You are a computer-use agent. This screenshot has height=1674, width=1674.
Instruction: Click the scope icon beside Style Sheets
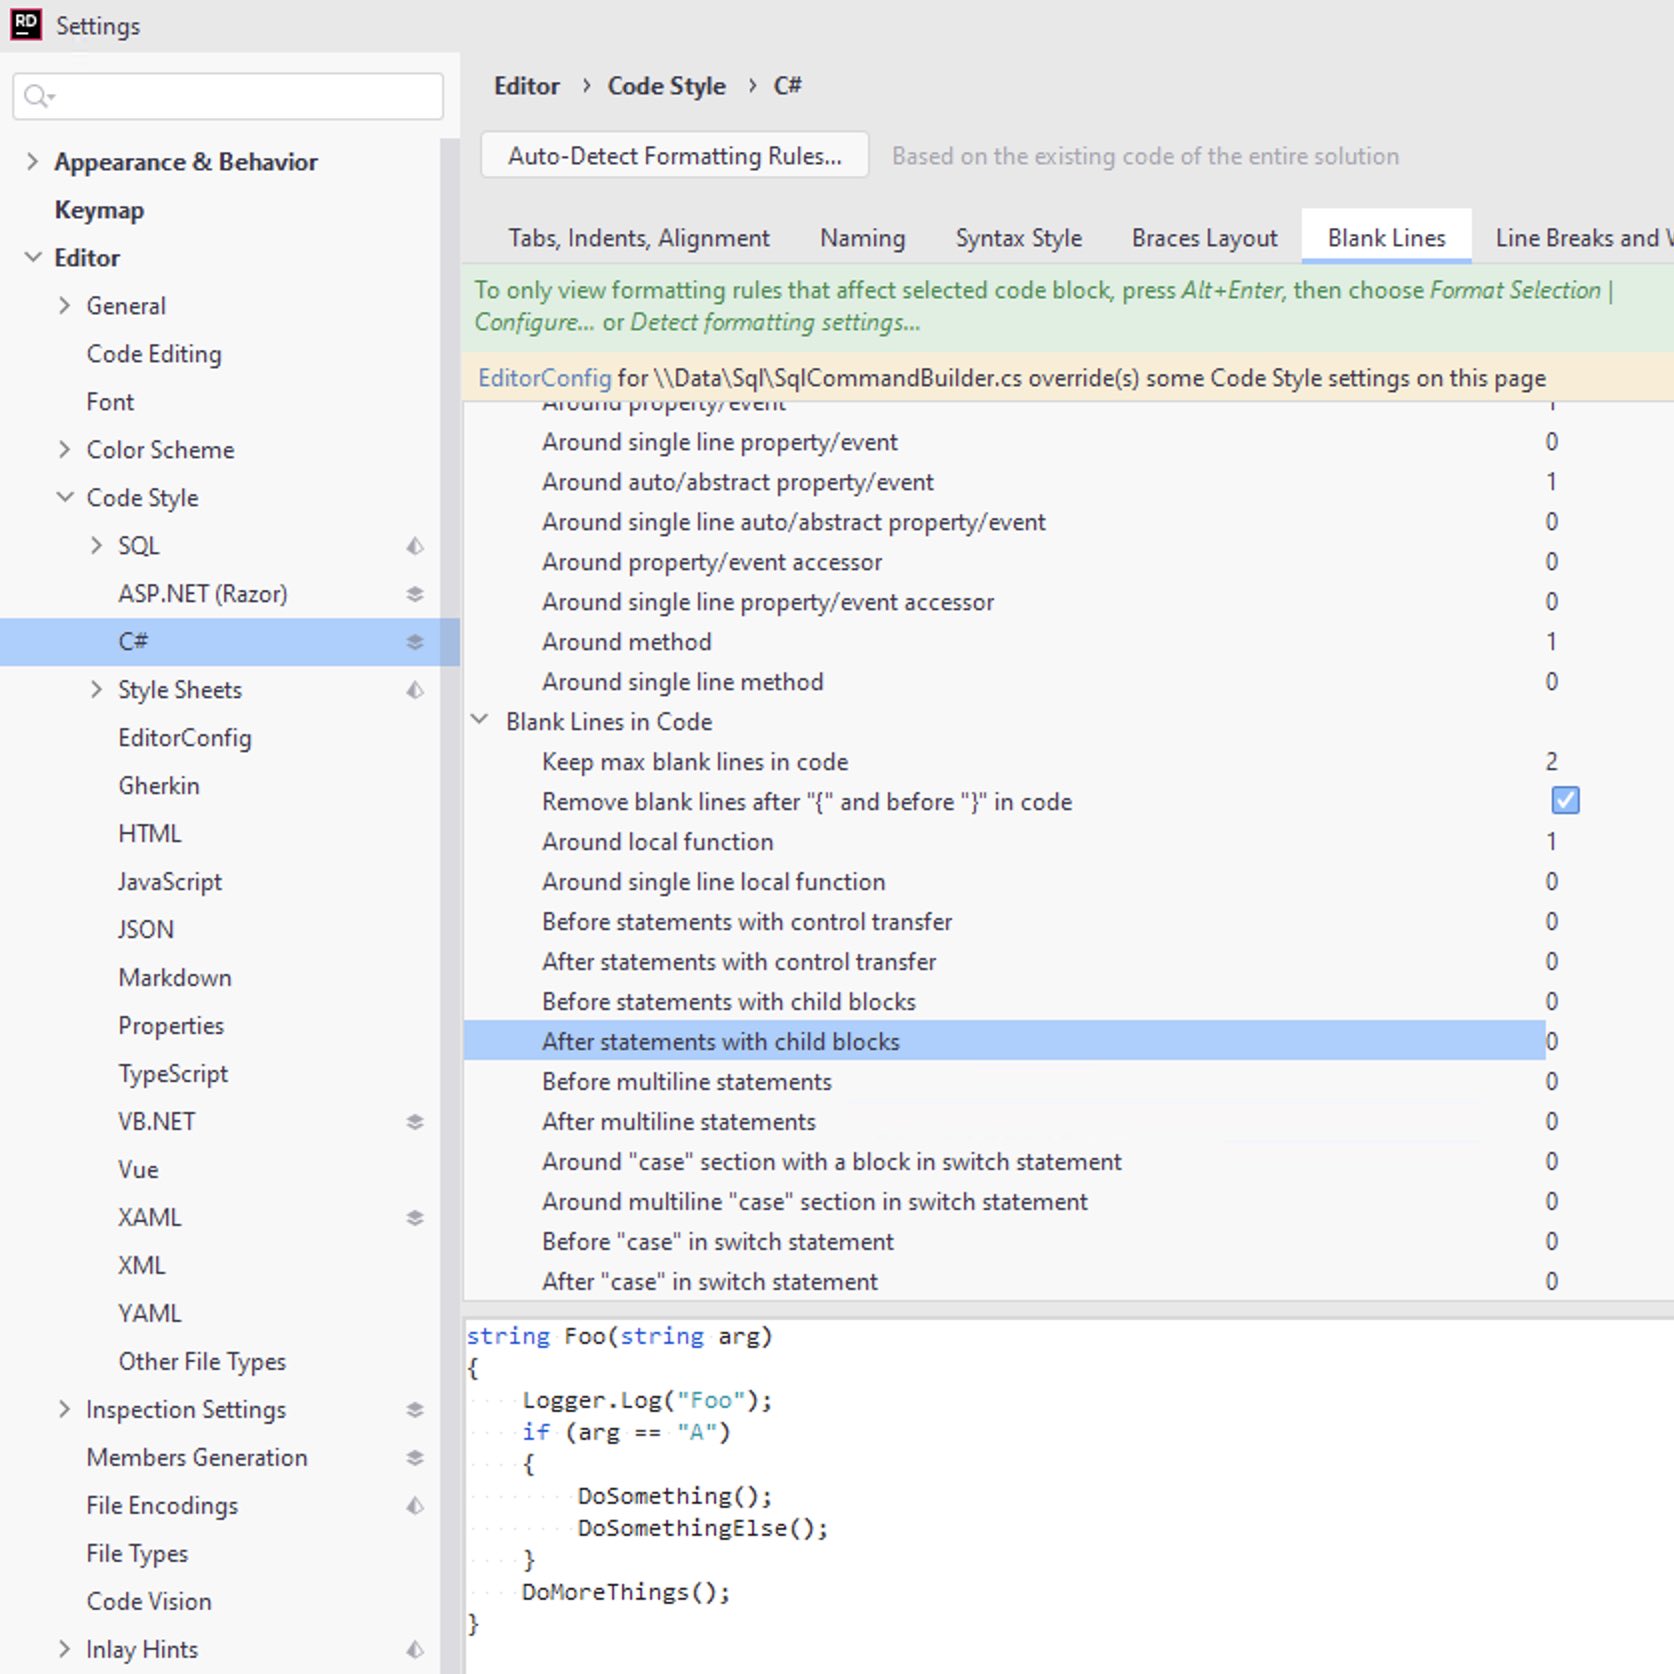click(415, 690)
